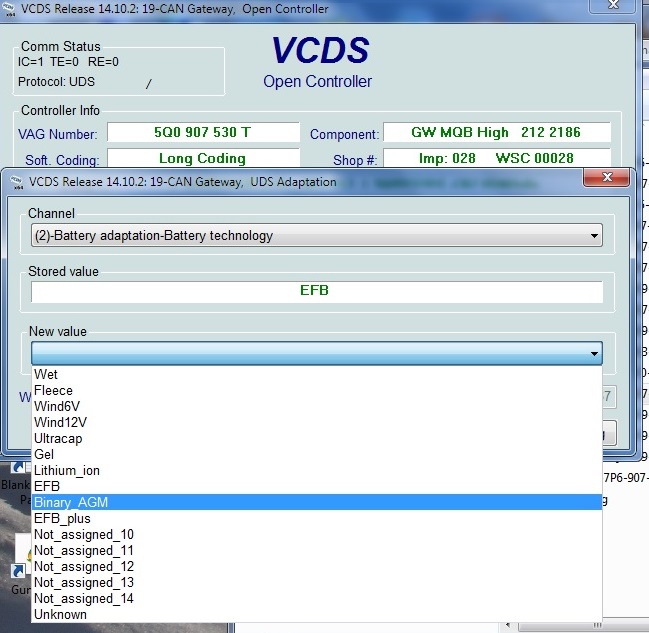Image resolution: width=649 pixels, height=633 pixels.
Task: Click the VAG Number field
Action: (203, 132)
